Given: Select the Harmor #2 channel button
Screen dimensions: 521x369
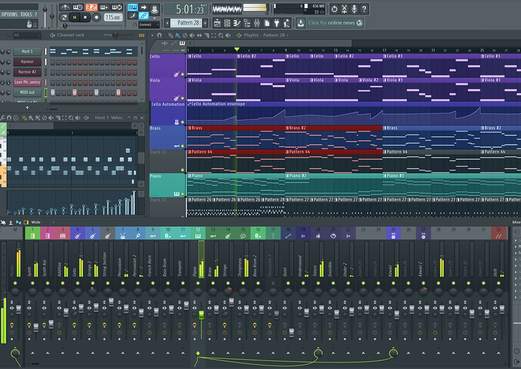Looking at the screenshot, I should coord(27,72).
